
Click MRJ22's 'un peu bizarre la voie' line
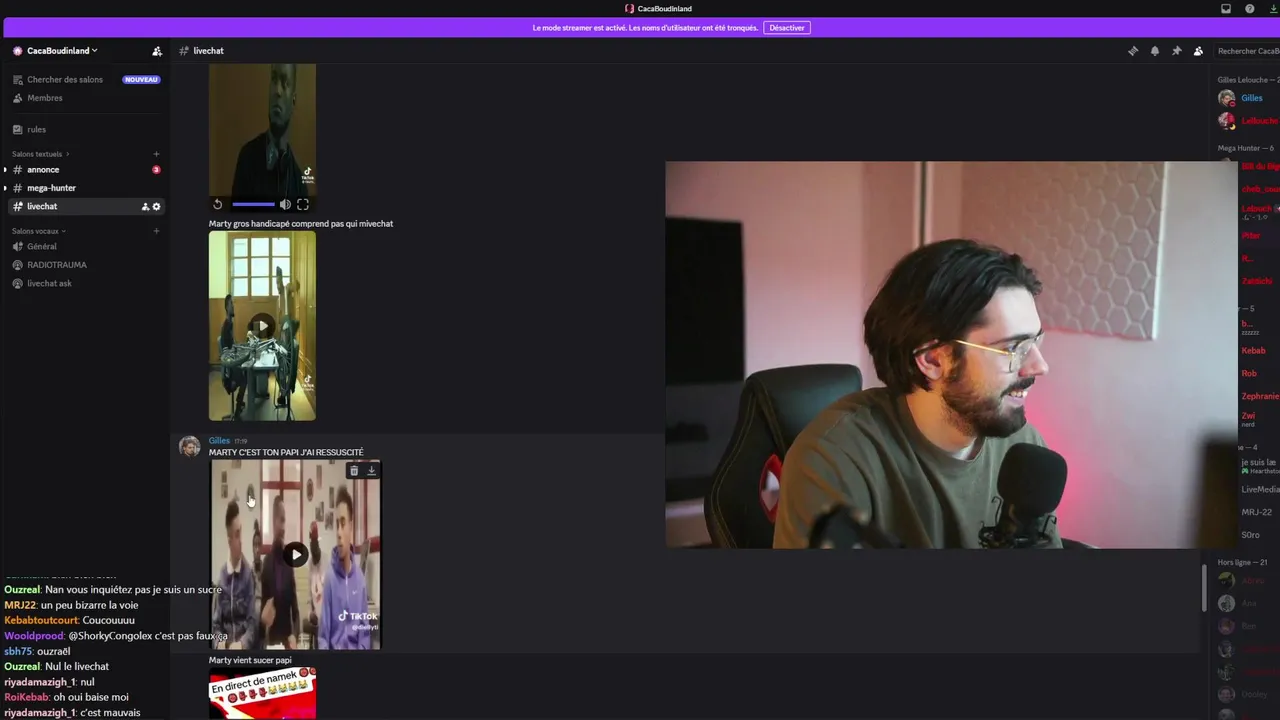tap(71, 605)
